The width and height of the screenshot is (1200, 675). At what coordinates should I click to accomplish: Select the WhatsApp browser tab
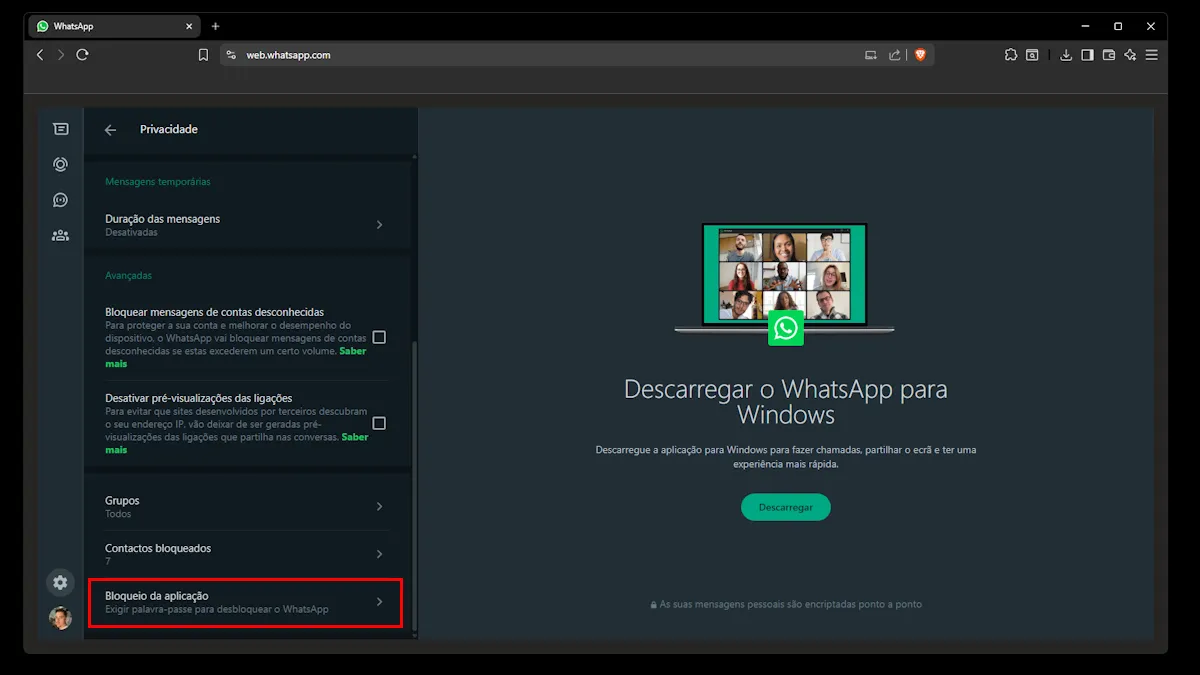pos(110,26)
